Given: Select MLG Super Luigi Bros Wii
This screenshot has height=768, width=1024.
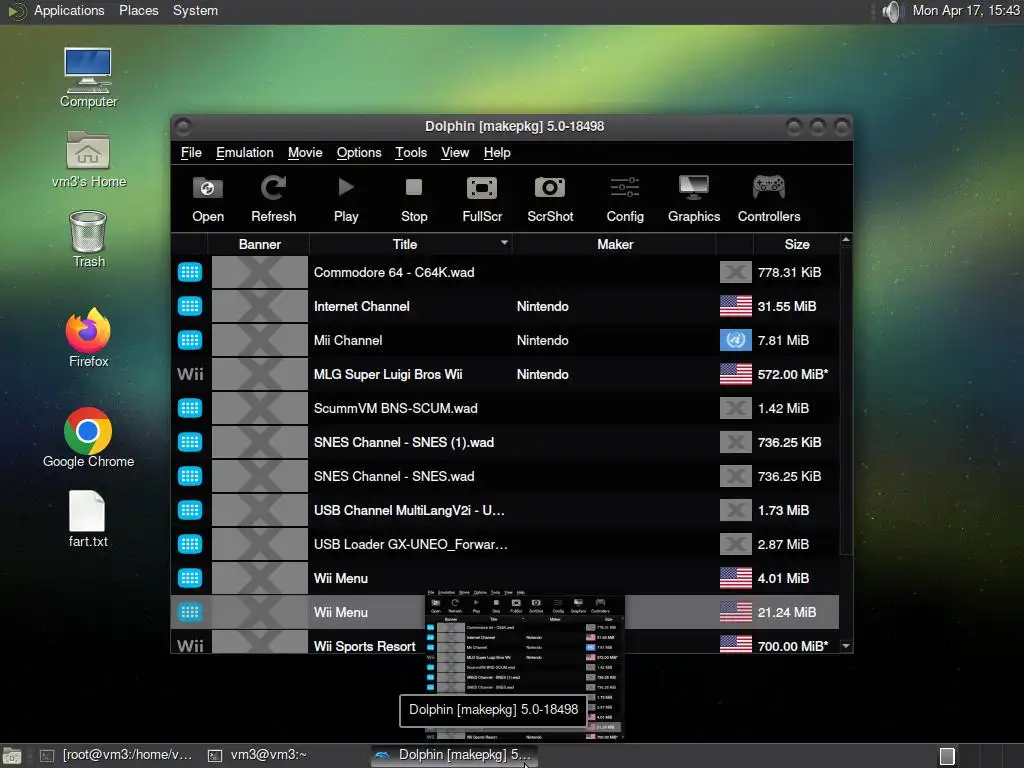Looking at the screenshot, I should pos(388,374).
